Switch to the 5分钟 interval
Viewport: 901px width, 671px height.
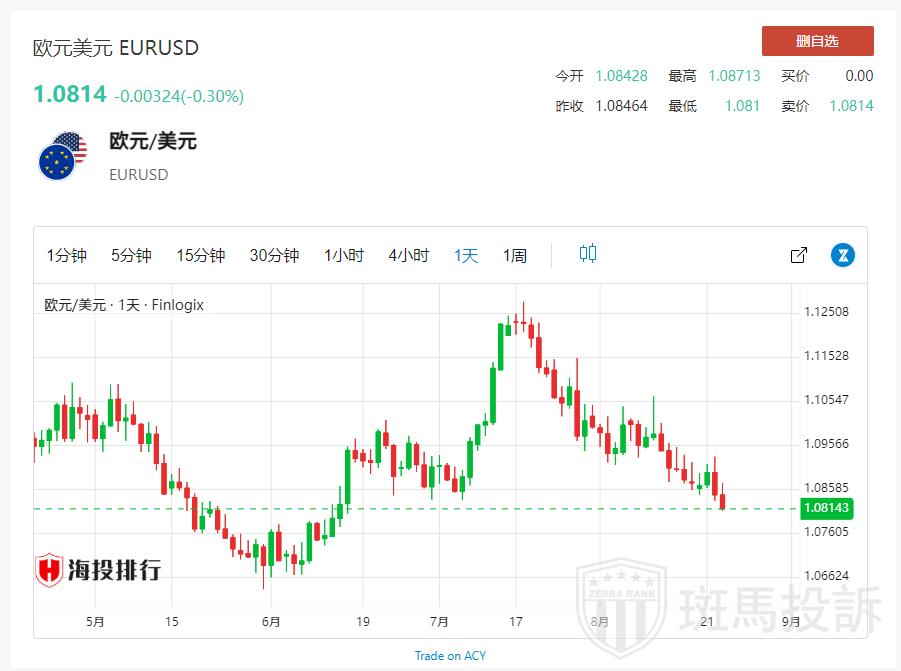click(131, 256)
